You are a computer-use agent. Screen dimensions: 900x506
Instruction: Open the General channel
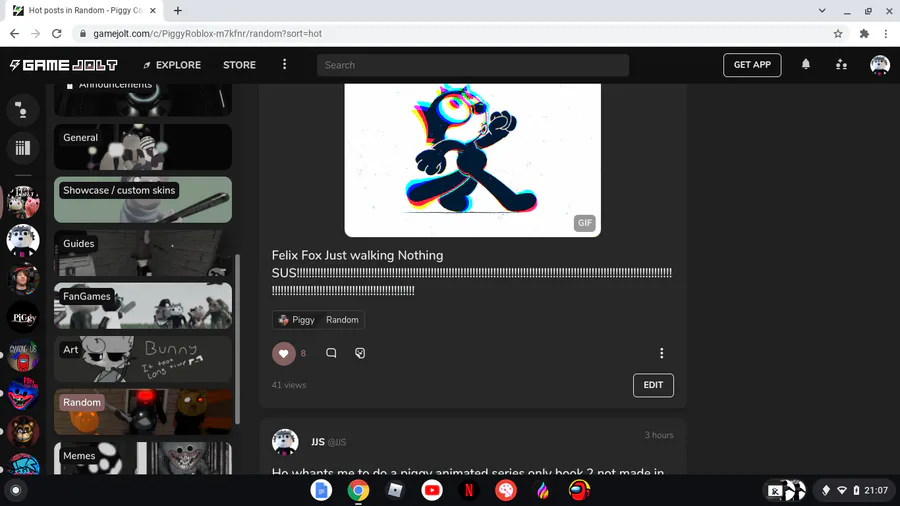point(143,147)
